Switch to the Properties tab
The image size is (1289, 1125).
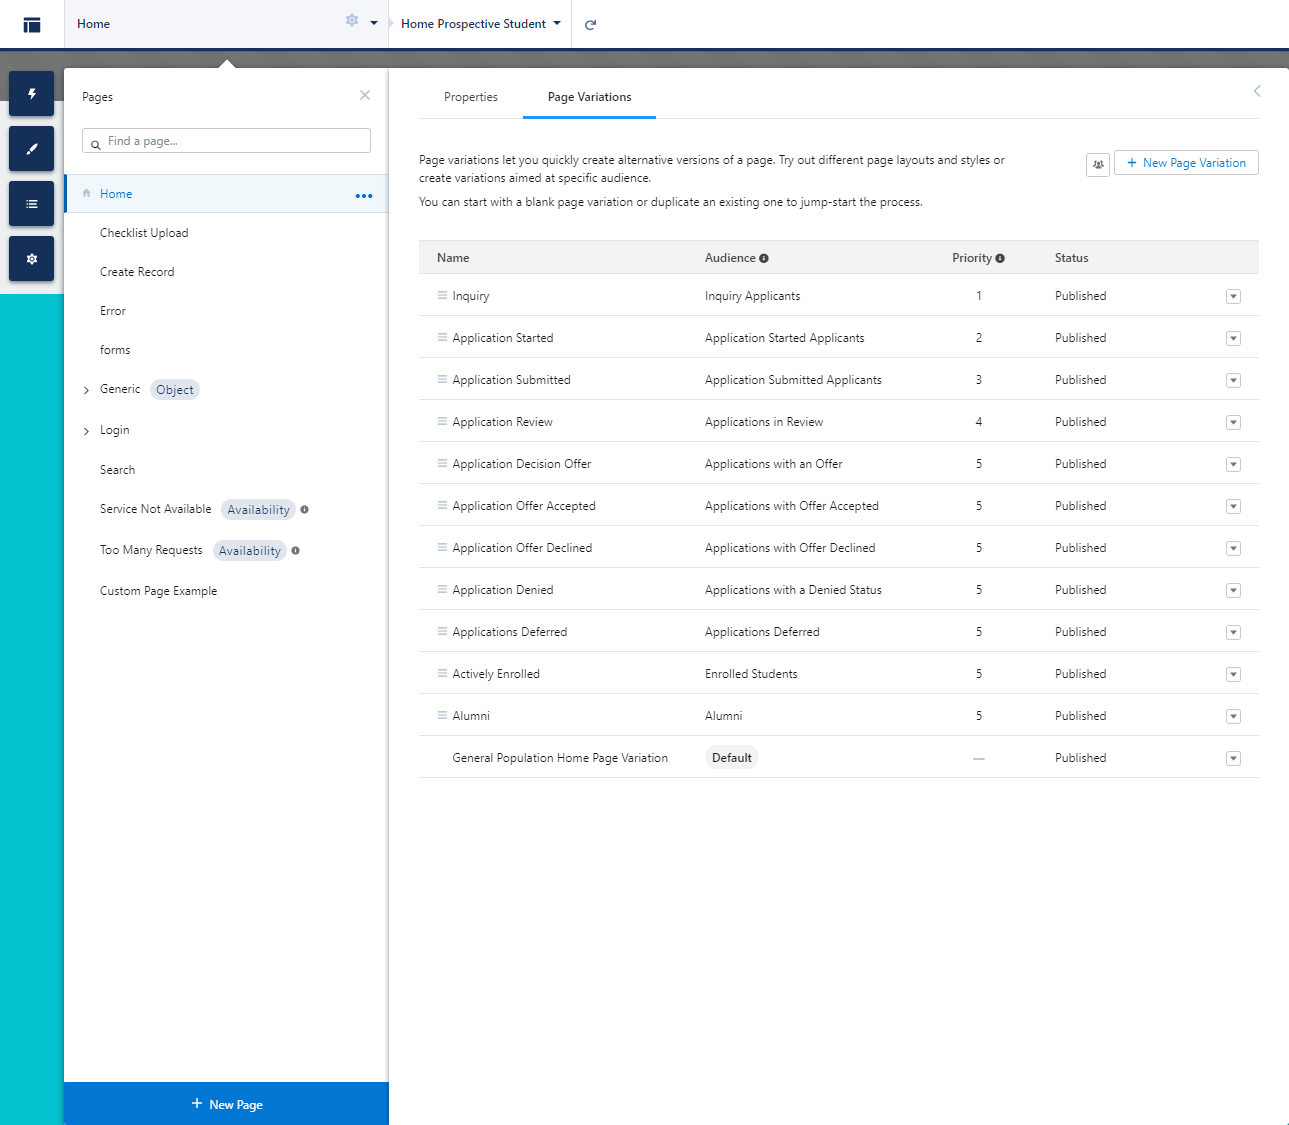coord(471,97)
